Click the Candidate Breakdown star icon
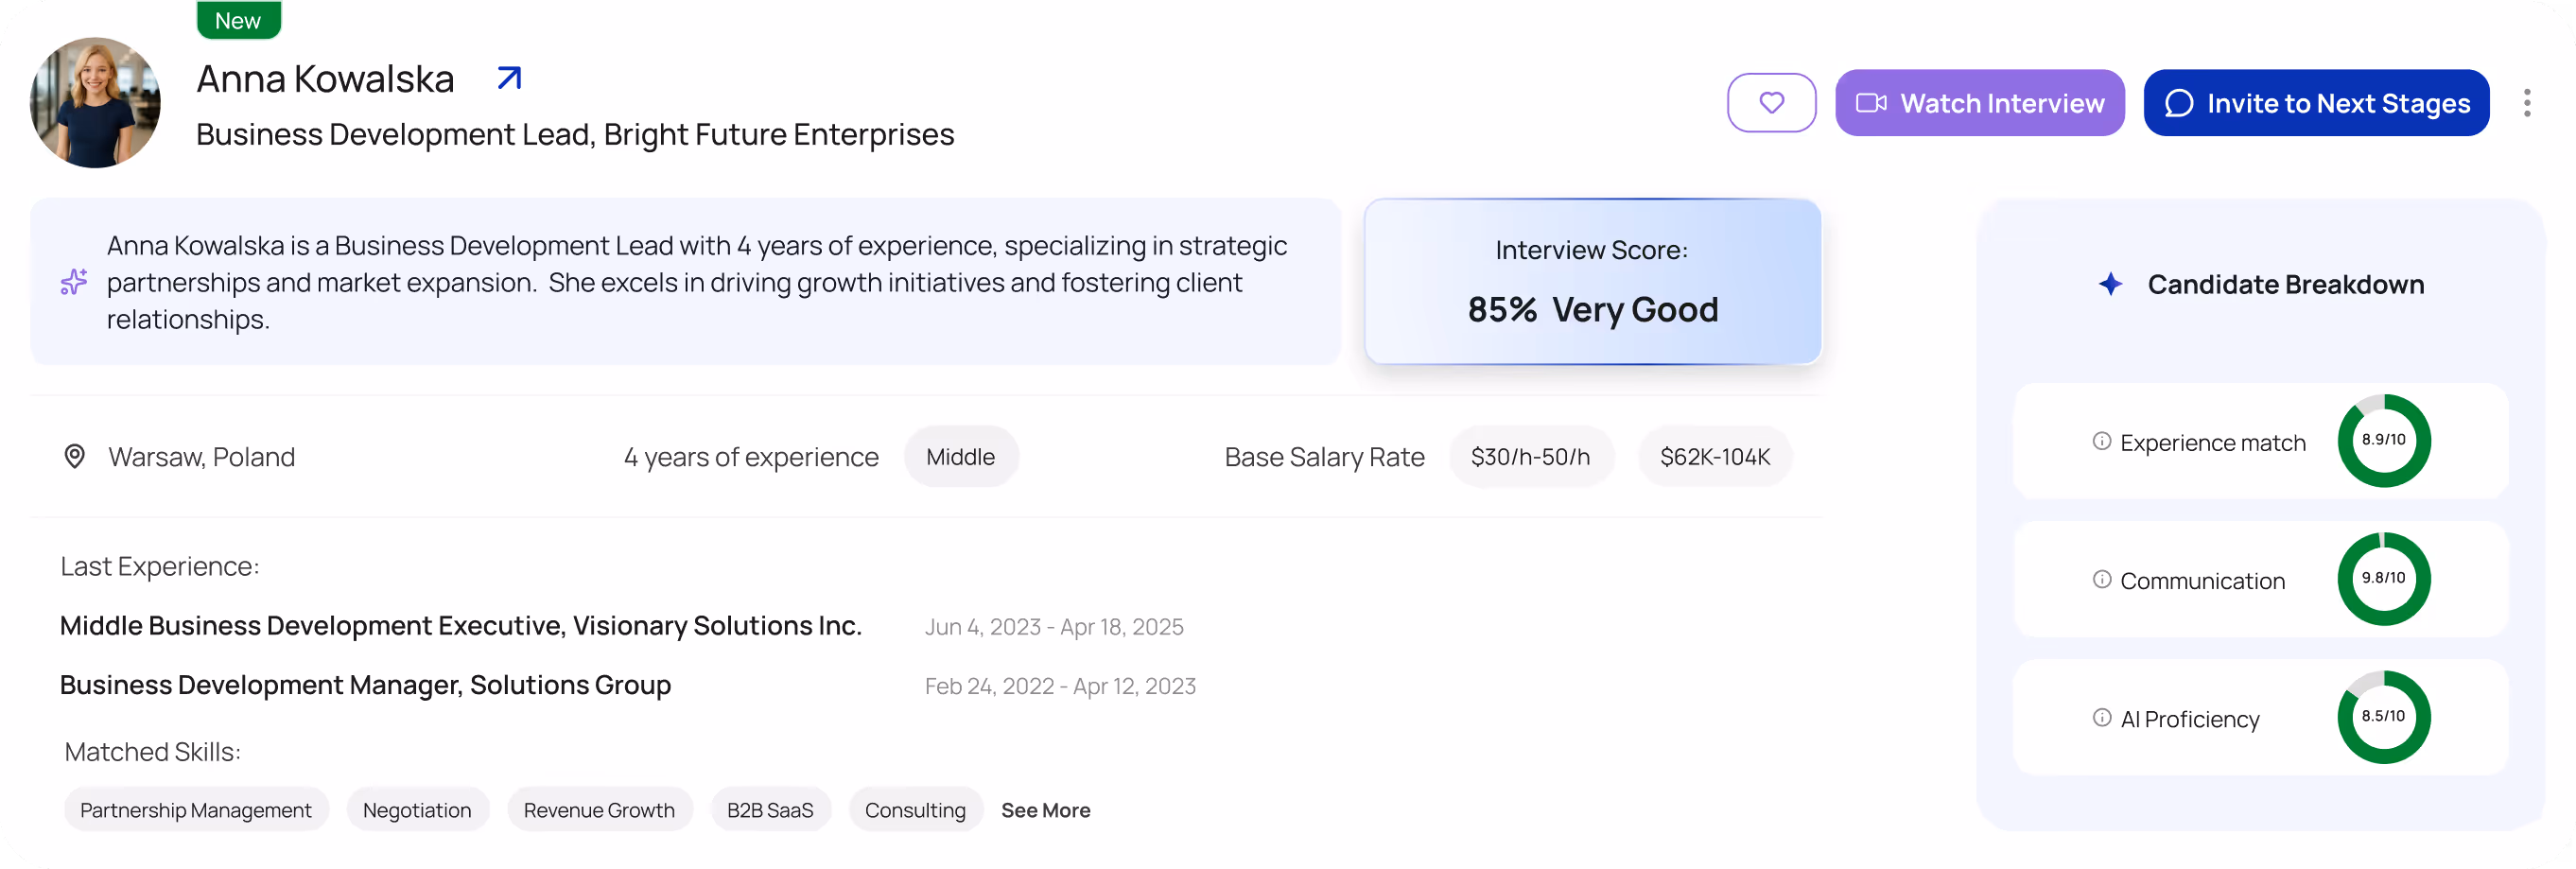The width and height of the screenshot is (2576, 869). click(2110, 285)
